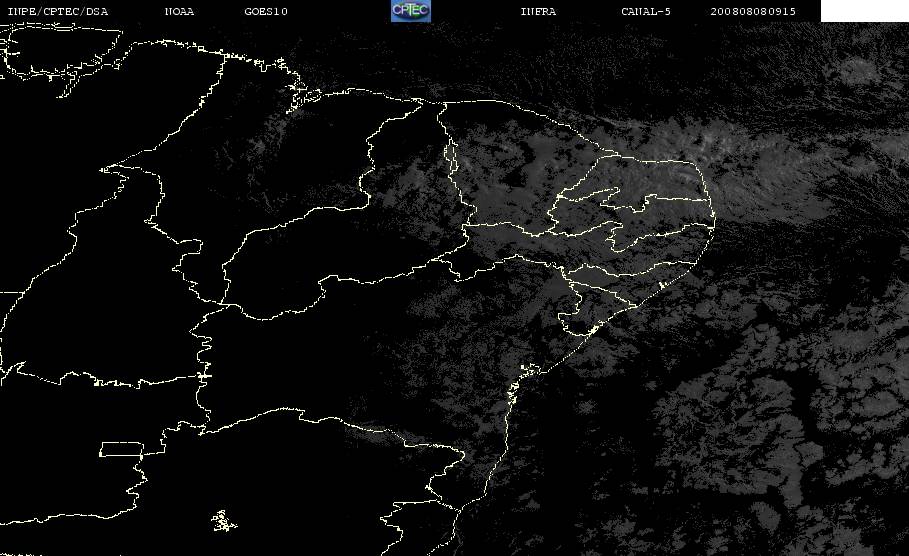Click the GOES10 satellite label
The width and height of the screenshot is (909, 556).
click(x=266, y=12)
